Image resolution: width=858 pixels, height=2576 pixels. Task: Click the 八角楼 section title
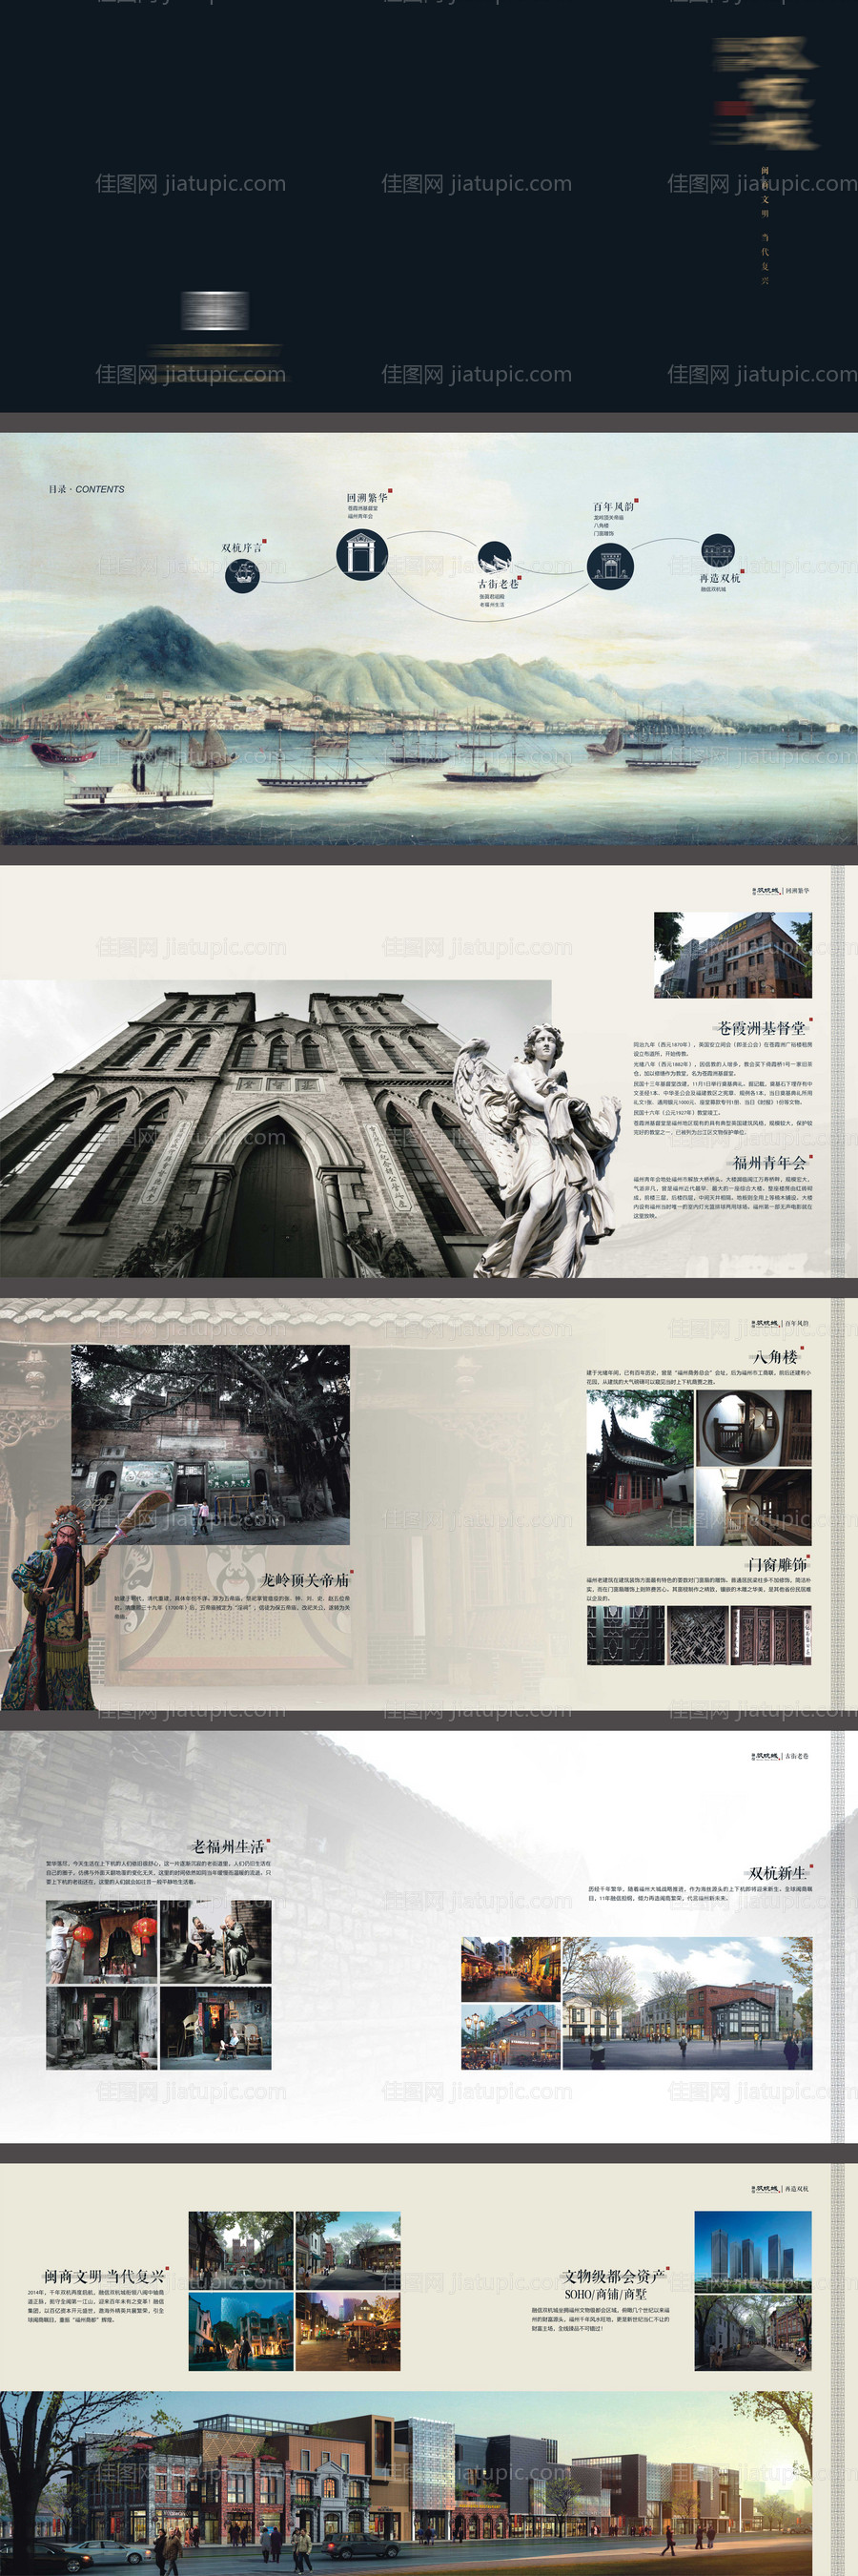click(x=775, y=1356)
